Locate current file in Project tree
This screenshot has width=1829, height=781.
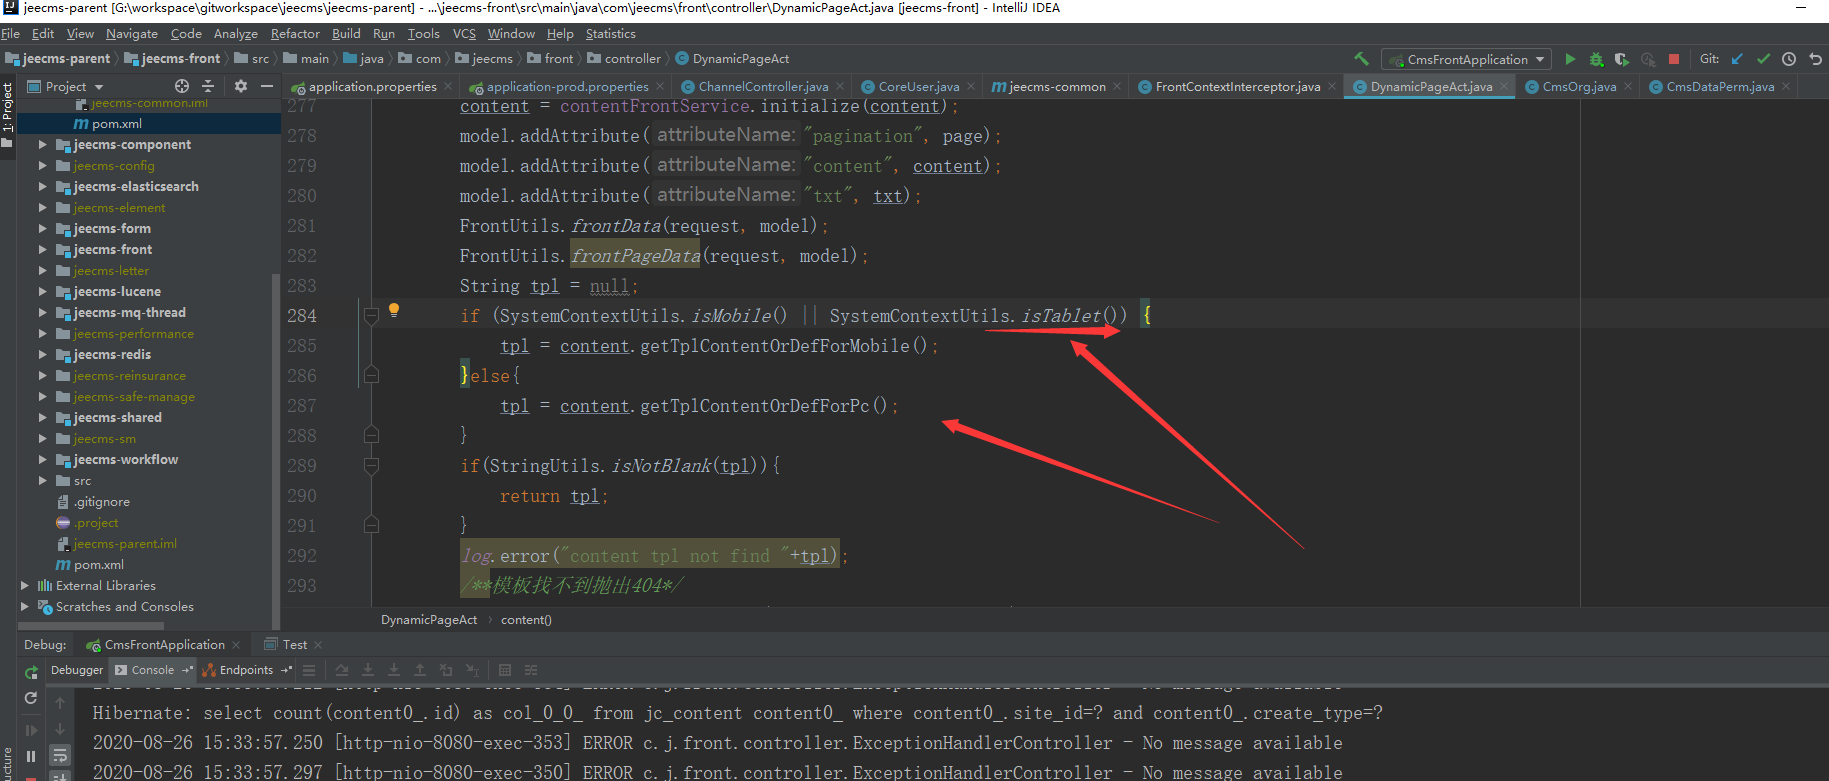(182, 86)
